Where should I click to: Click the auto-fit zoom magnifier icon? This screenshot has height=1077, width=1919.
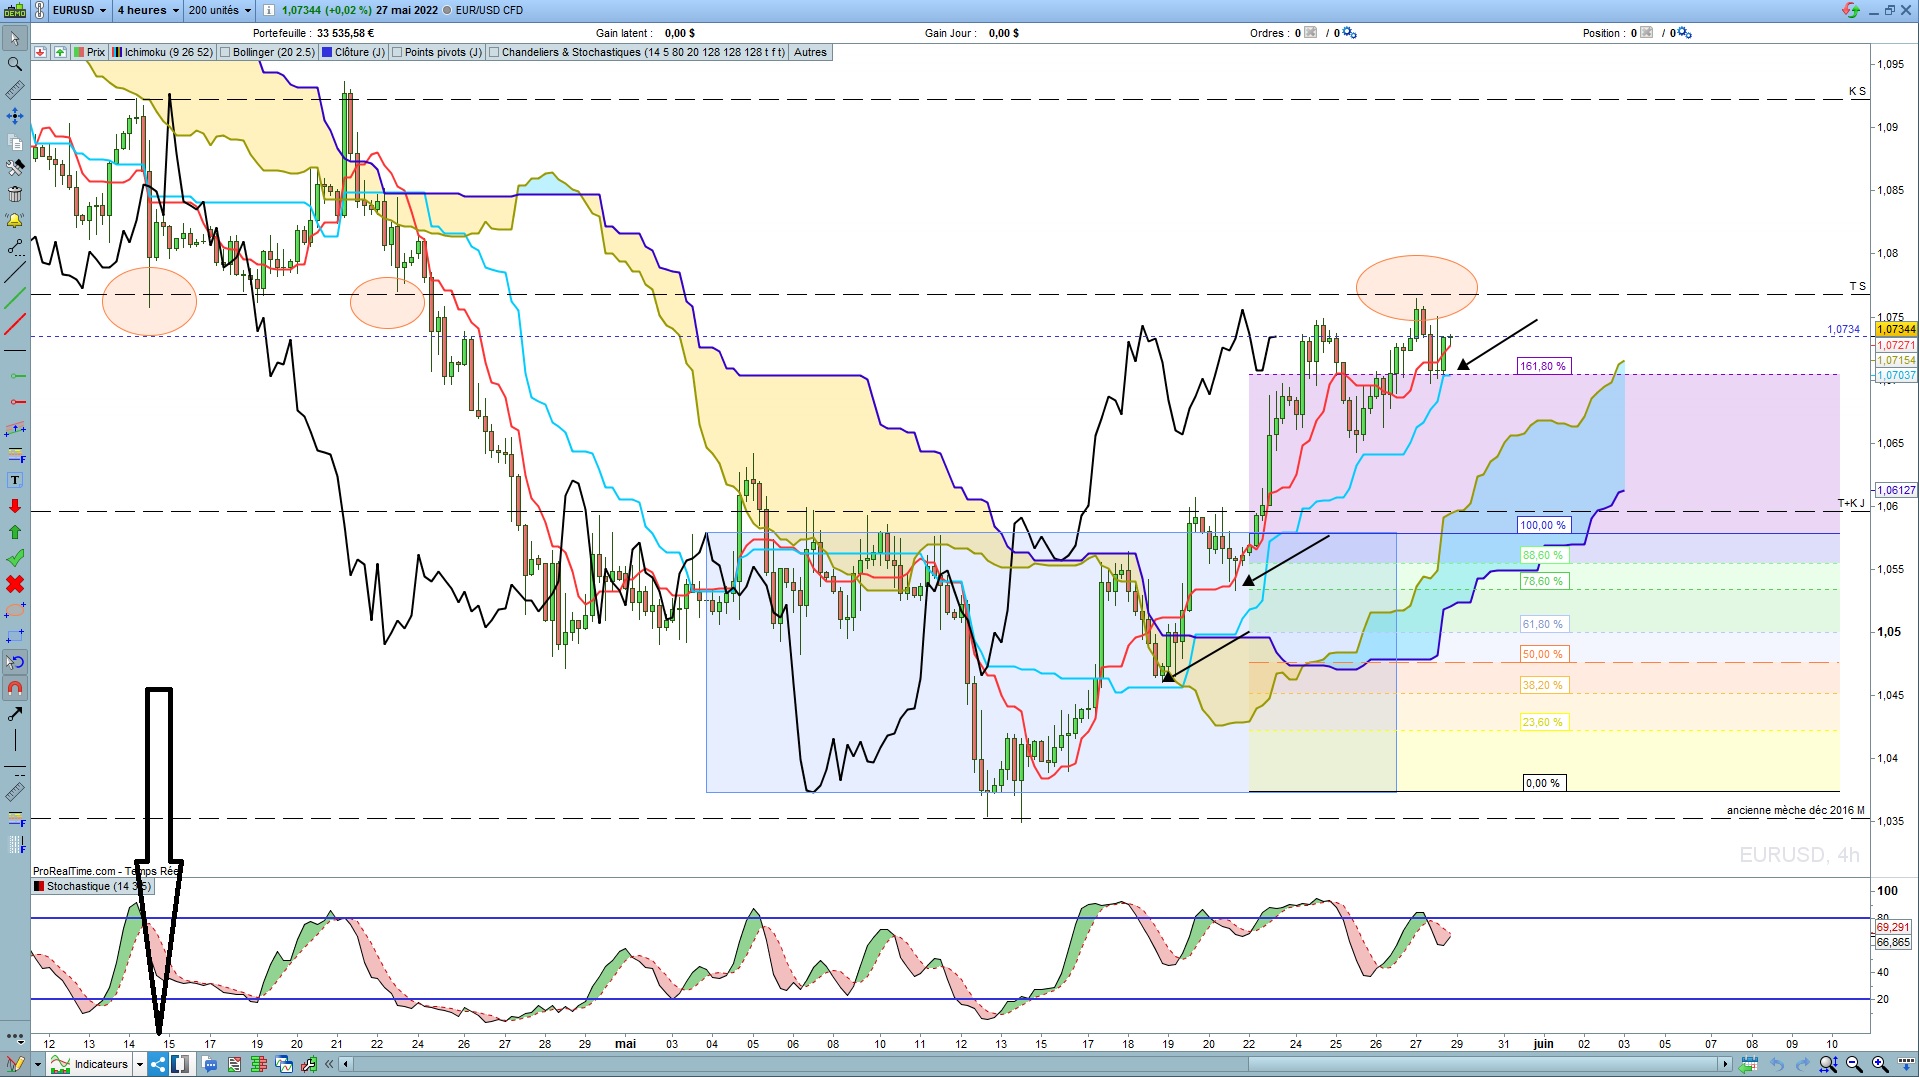tap(1829, 1065)
